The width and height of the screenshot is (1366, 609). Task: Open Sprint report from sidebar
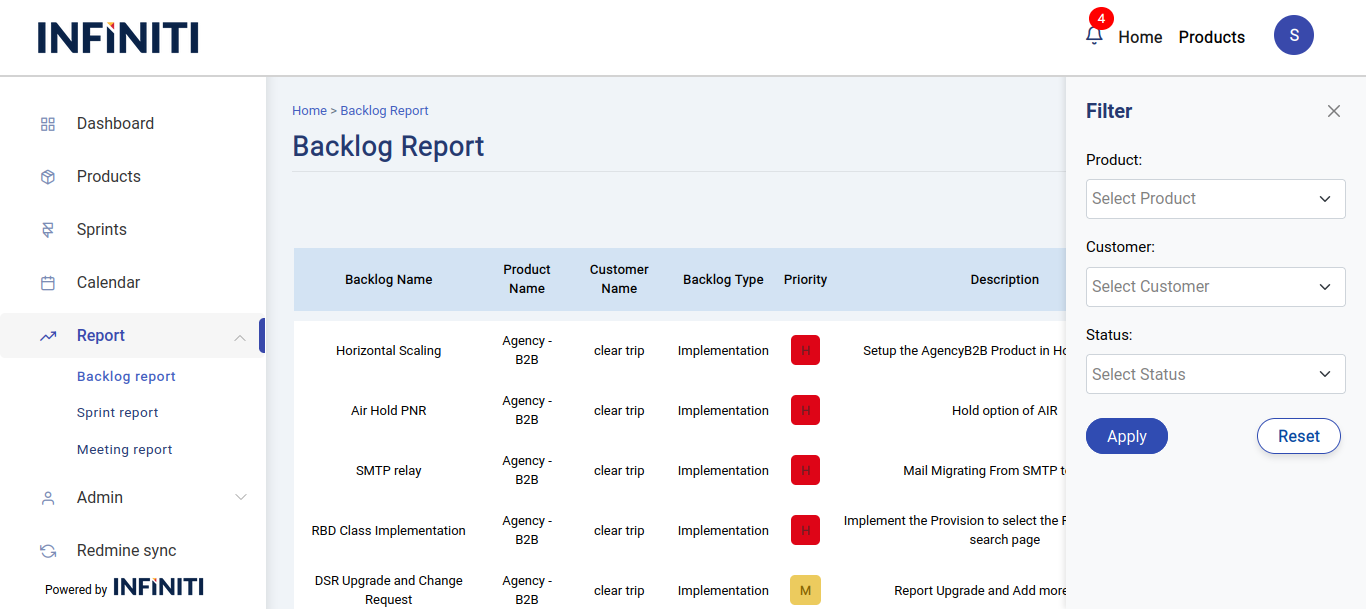pos(117,413)
